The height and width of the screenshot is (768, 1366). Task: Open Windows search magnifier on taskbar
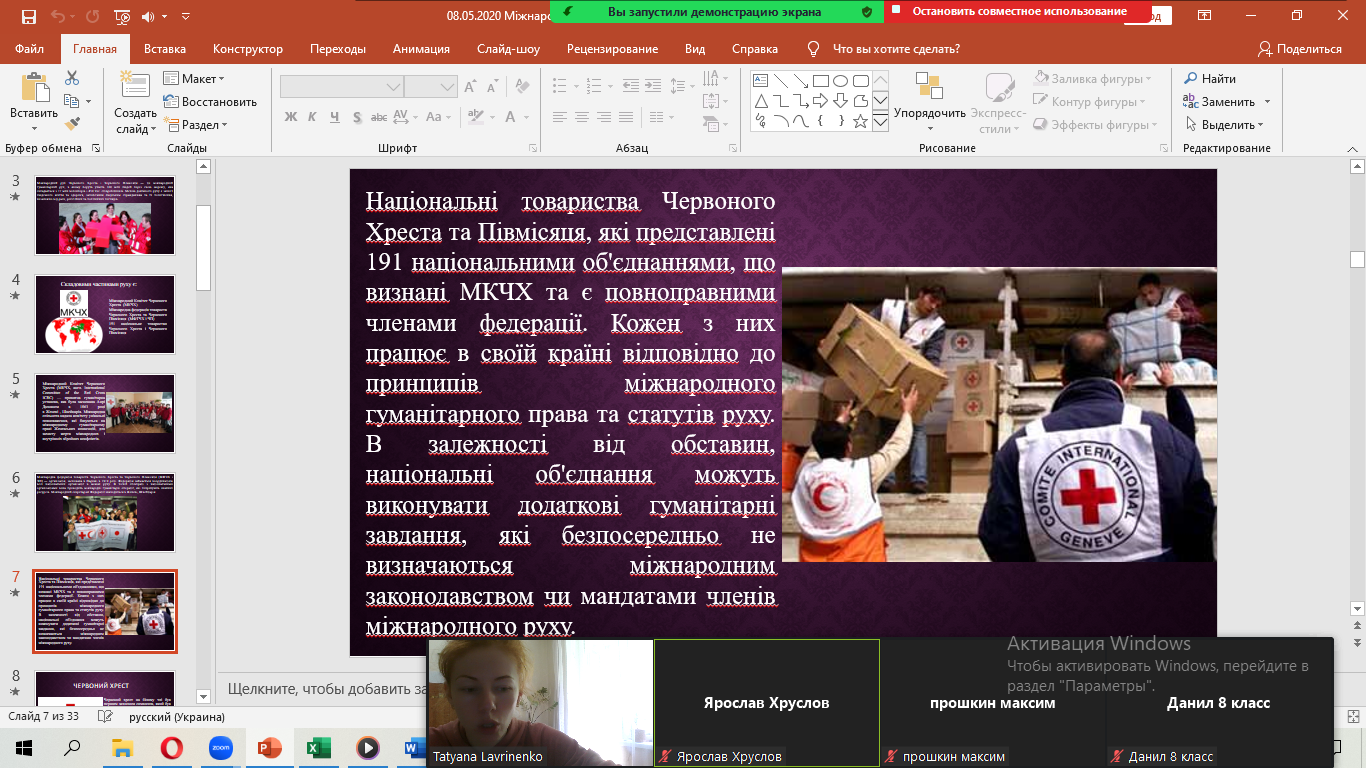pyautogui.click(x=72, y=747)
